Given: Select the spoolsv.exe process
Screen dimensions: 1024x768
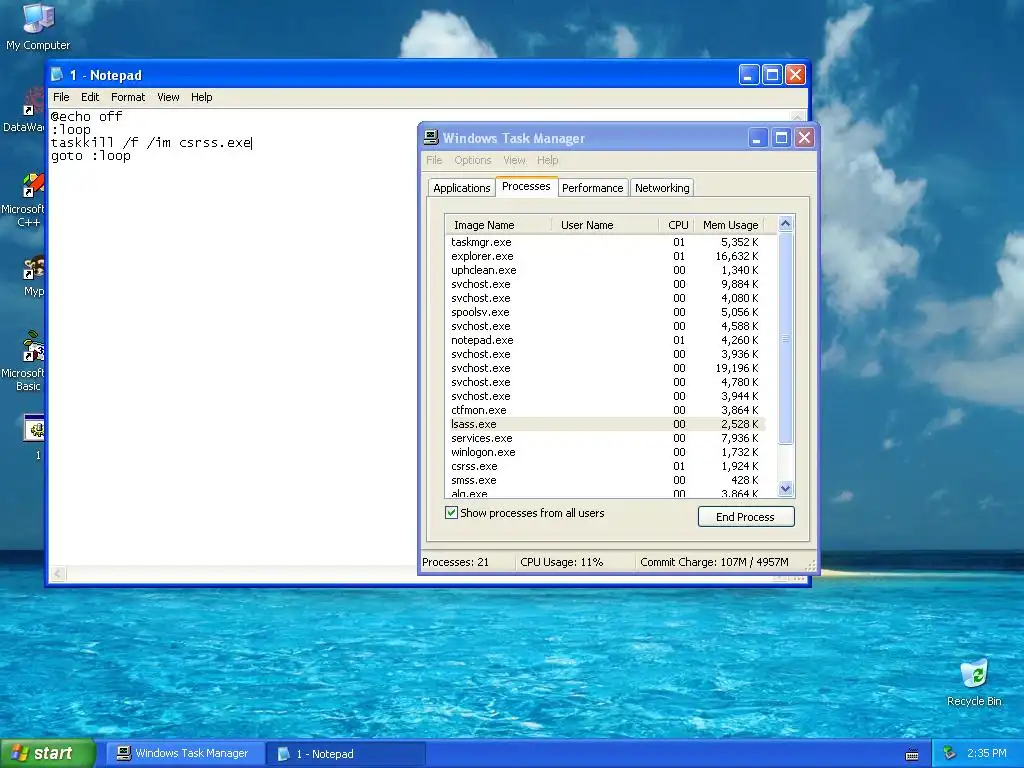Looking at the screenshot, I should [605, 312].
